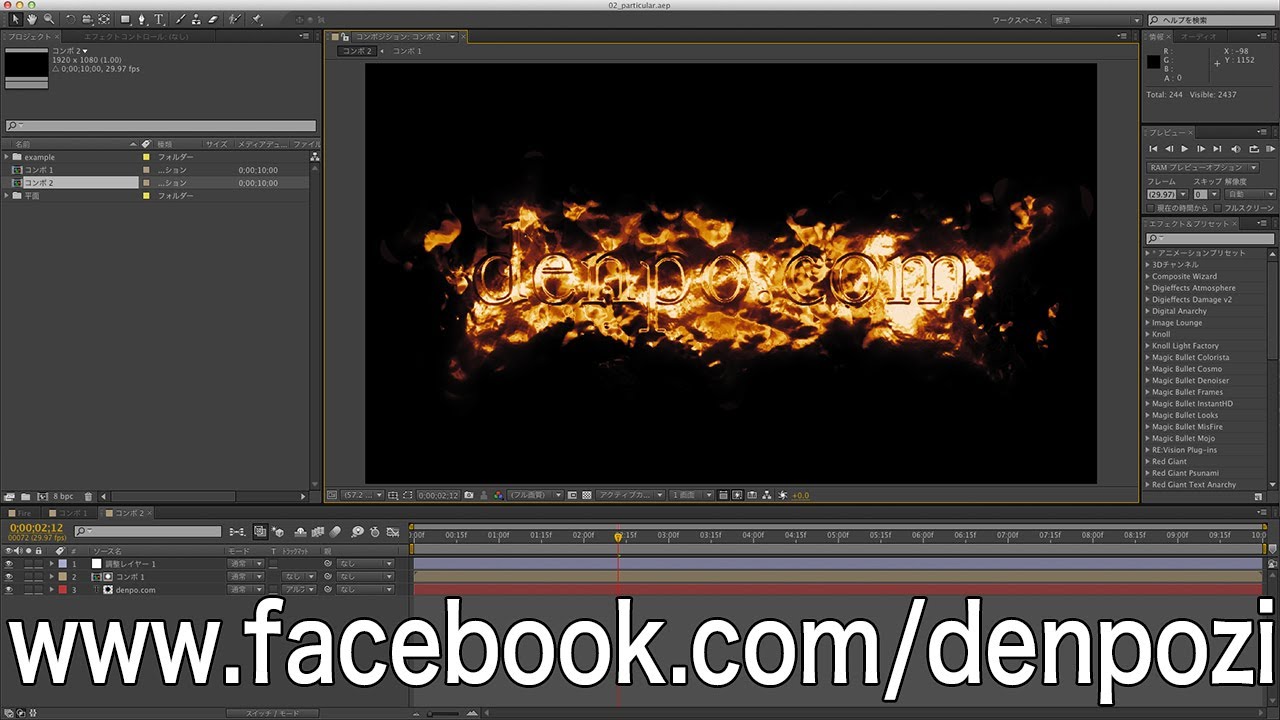Click the region of interest icon
This screenshot has width=1280, height=720.
574,495
